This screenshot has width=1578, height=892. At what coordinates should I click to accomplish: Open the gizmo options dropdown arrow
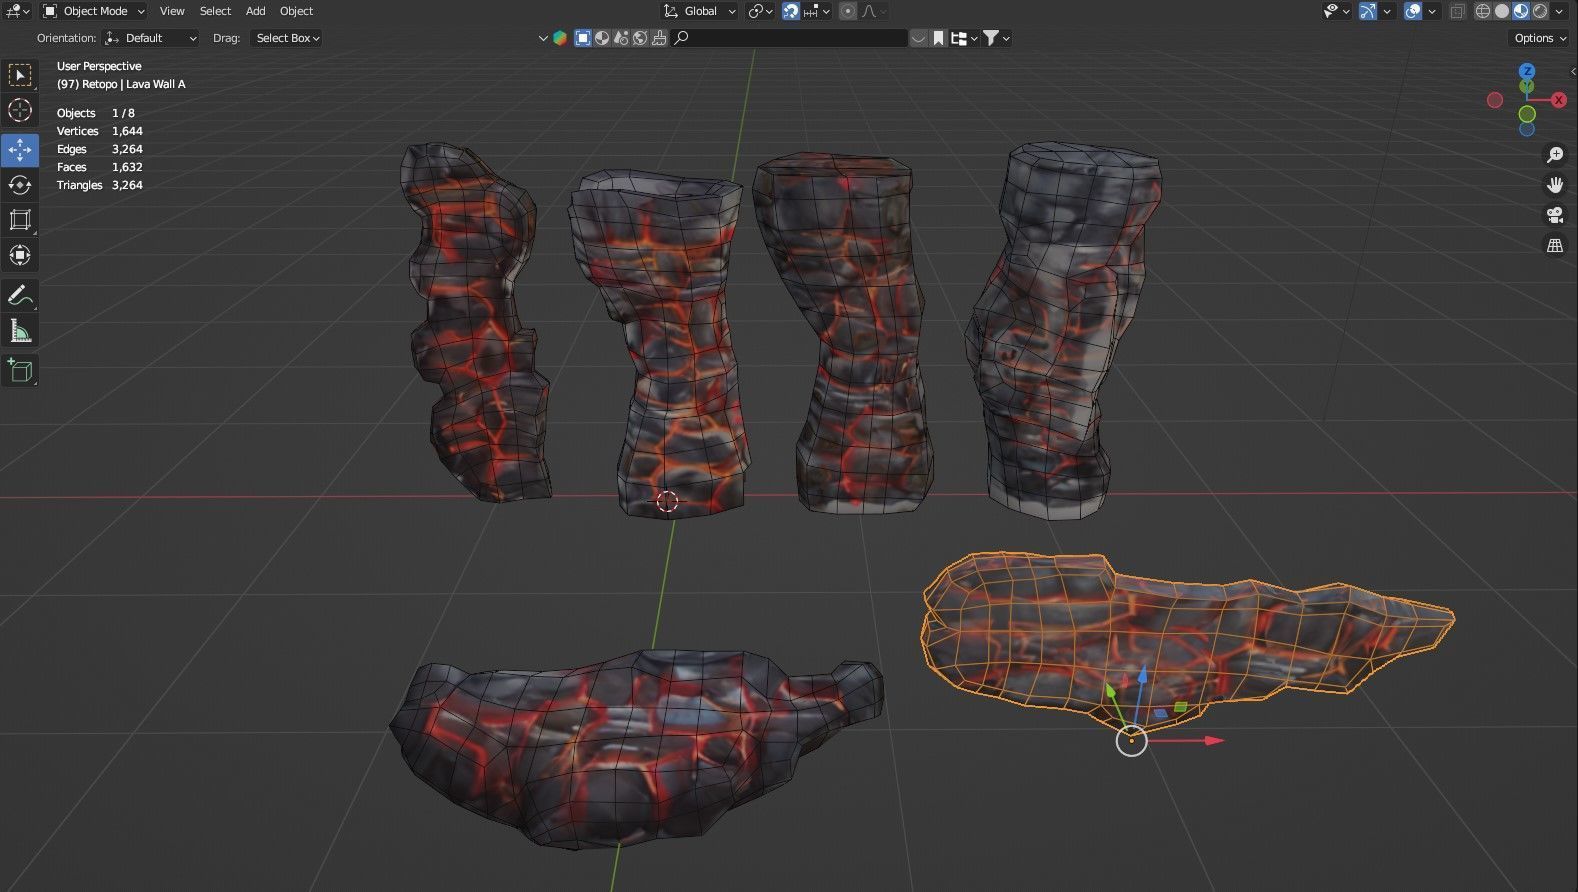(1387, 11)
